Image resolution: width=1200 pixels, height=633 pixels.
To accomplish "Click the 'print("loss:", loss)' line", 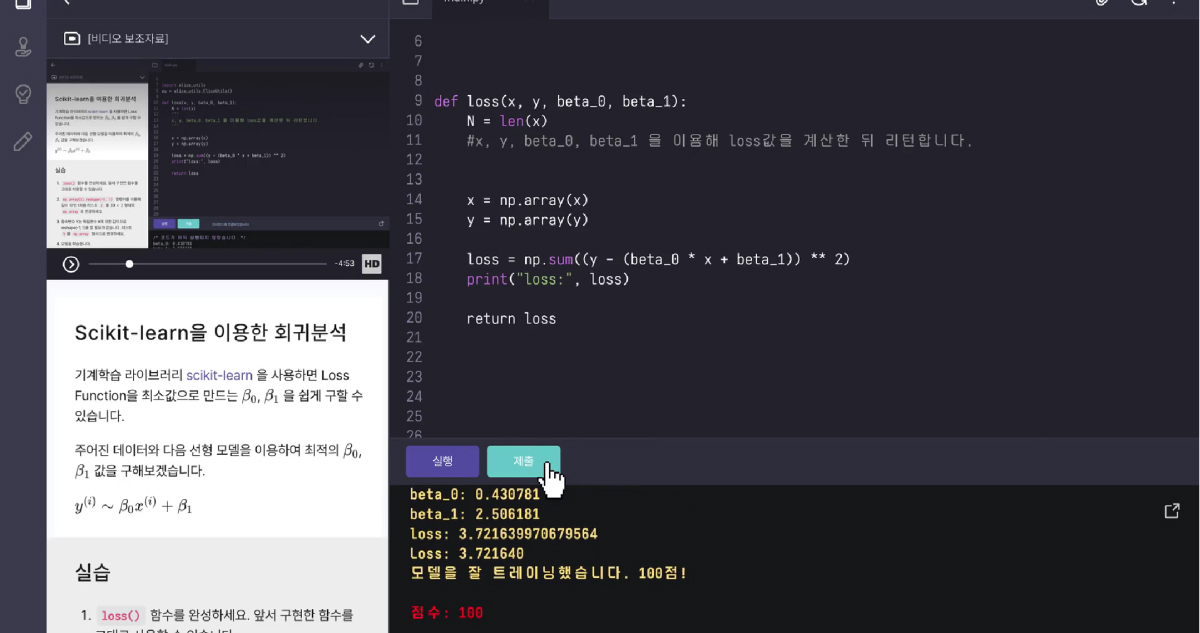I will (x=548, y=279).
